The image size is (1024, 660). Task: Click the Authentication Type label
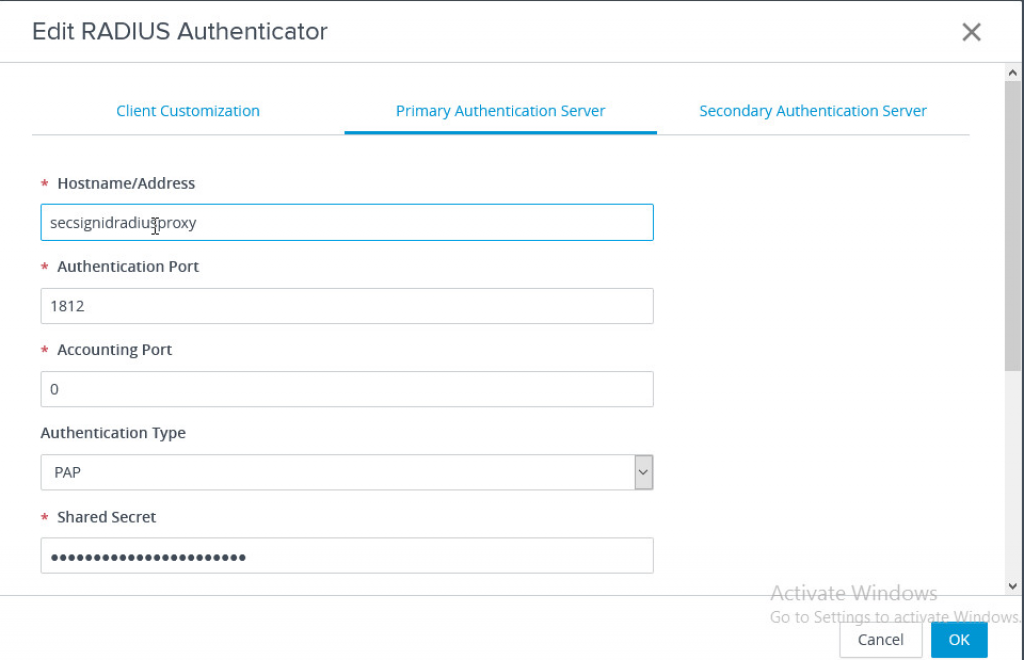pos(113,433)
